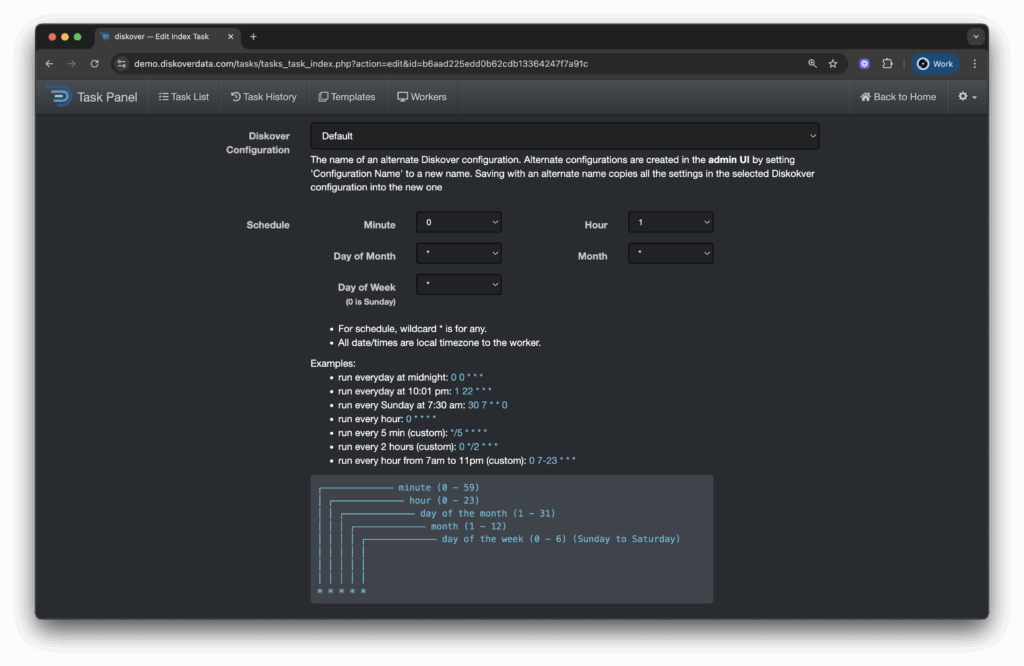Click the "hour (0 – 23)" diagram line
The image size is (1024, 666).
pos(444,500)
